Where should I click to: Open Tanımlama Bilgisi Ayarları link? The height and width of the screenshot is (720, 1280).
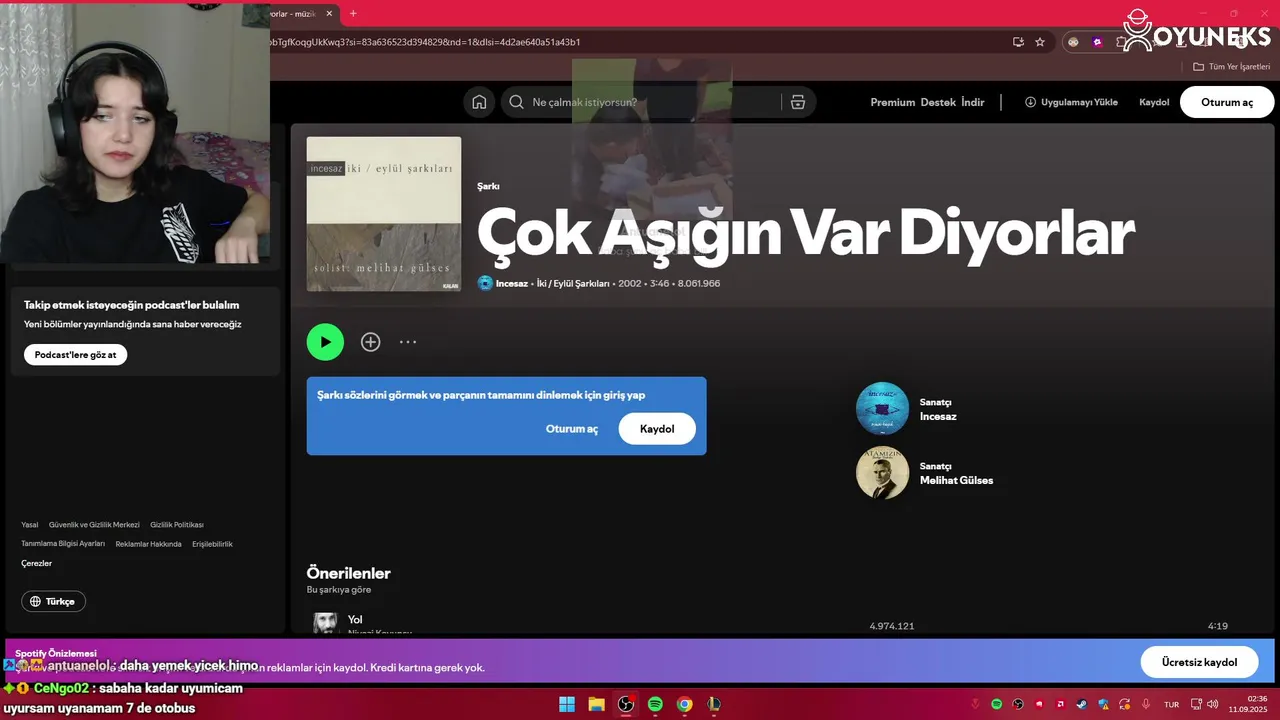click(63, 544)
